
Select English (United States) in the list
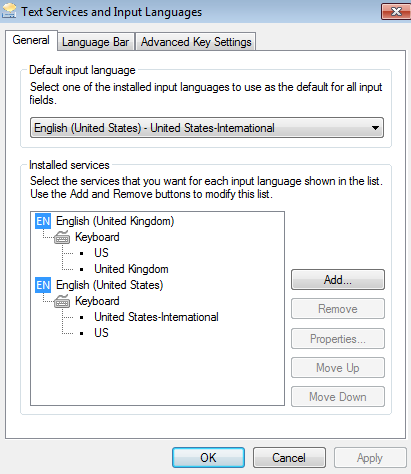tap(110, 285)
